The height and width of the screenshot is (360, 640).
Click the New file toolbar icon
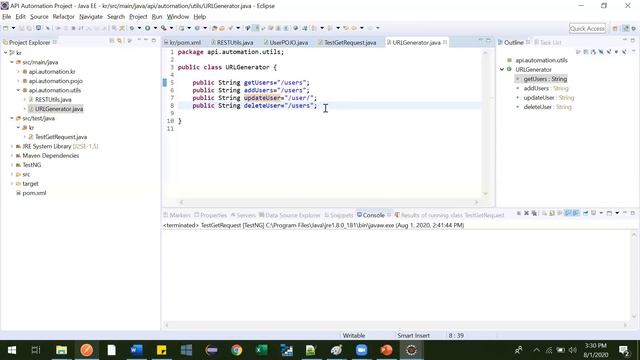pos(5,28)
